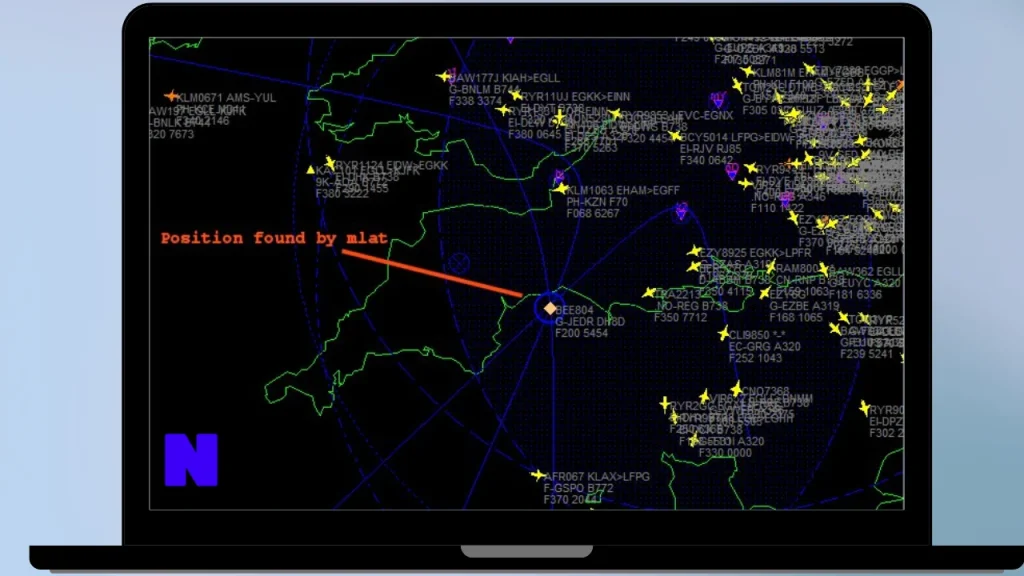Screen dimensions: 1024x576
Task: Select the F181 6336 label
Action: [856, 295]
